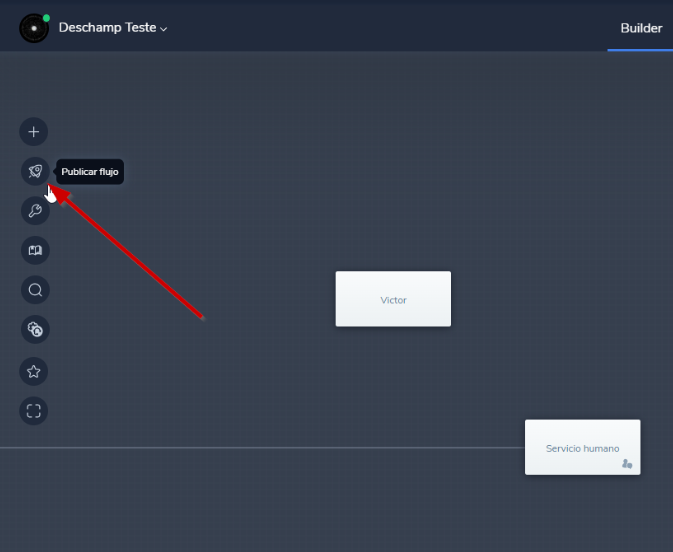Publish the flow with the rocket icon
This screenshot has height=552, width=673.
click(34, 172)
